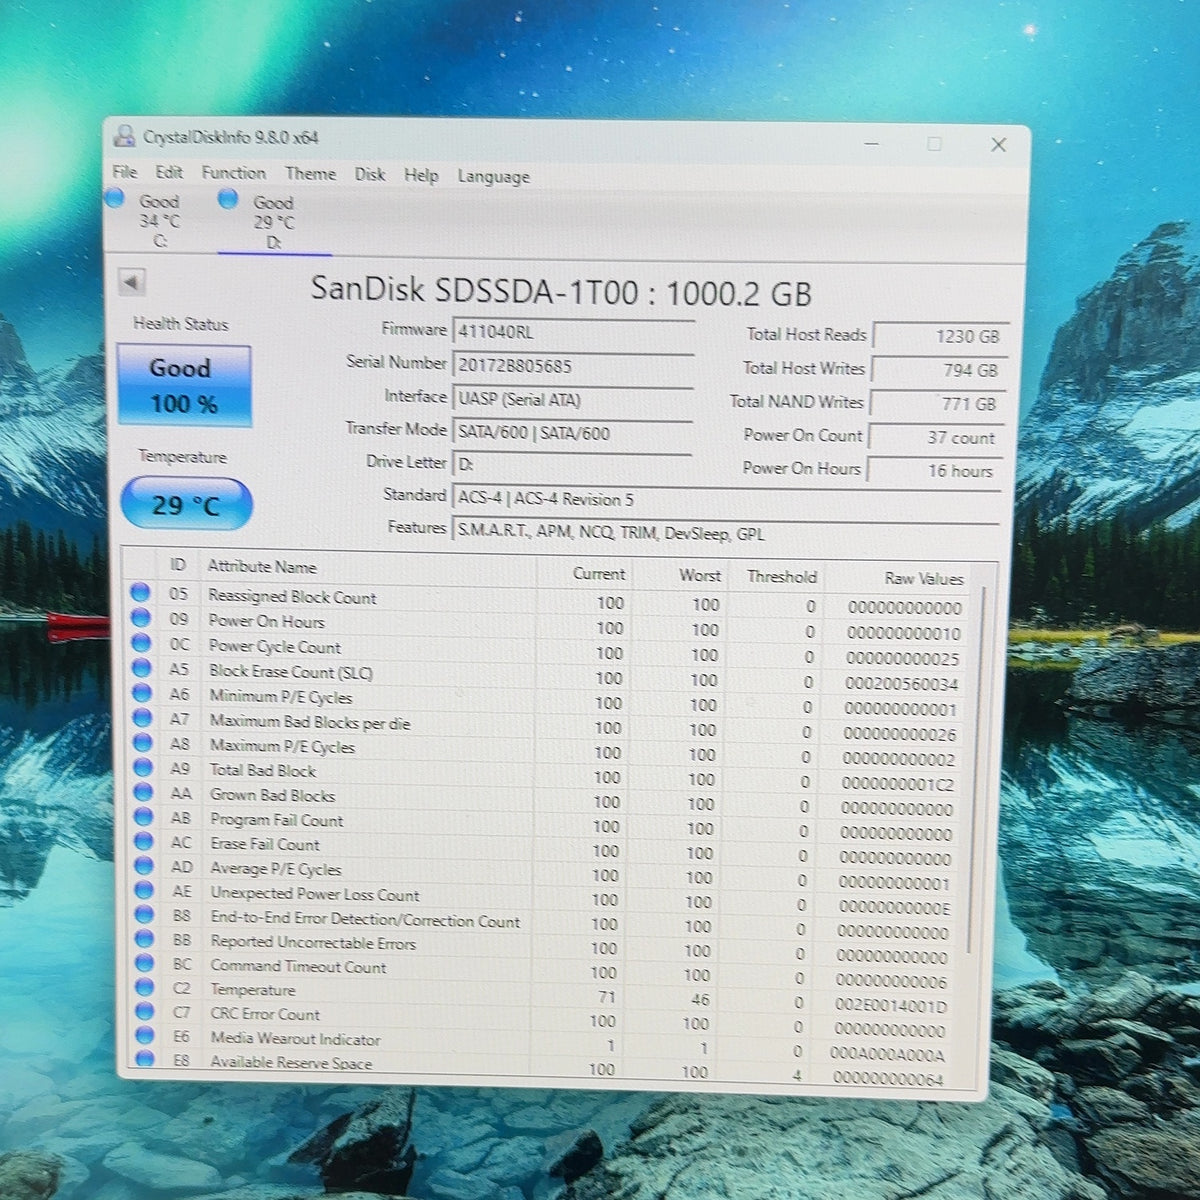
Task: Open the Disk menu
Action: (370, 174)
